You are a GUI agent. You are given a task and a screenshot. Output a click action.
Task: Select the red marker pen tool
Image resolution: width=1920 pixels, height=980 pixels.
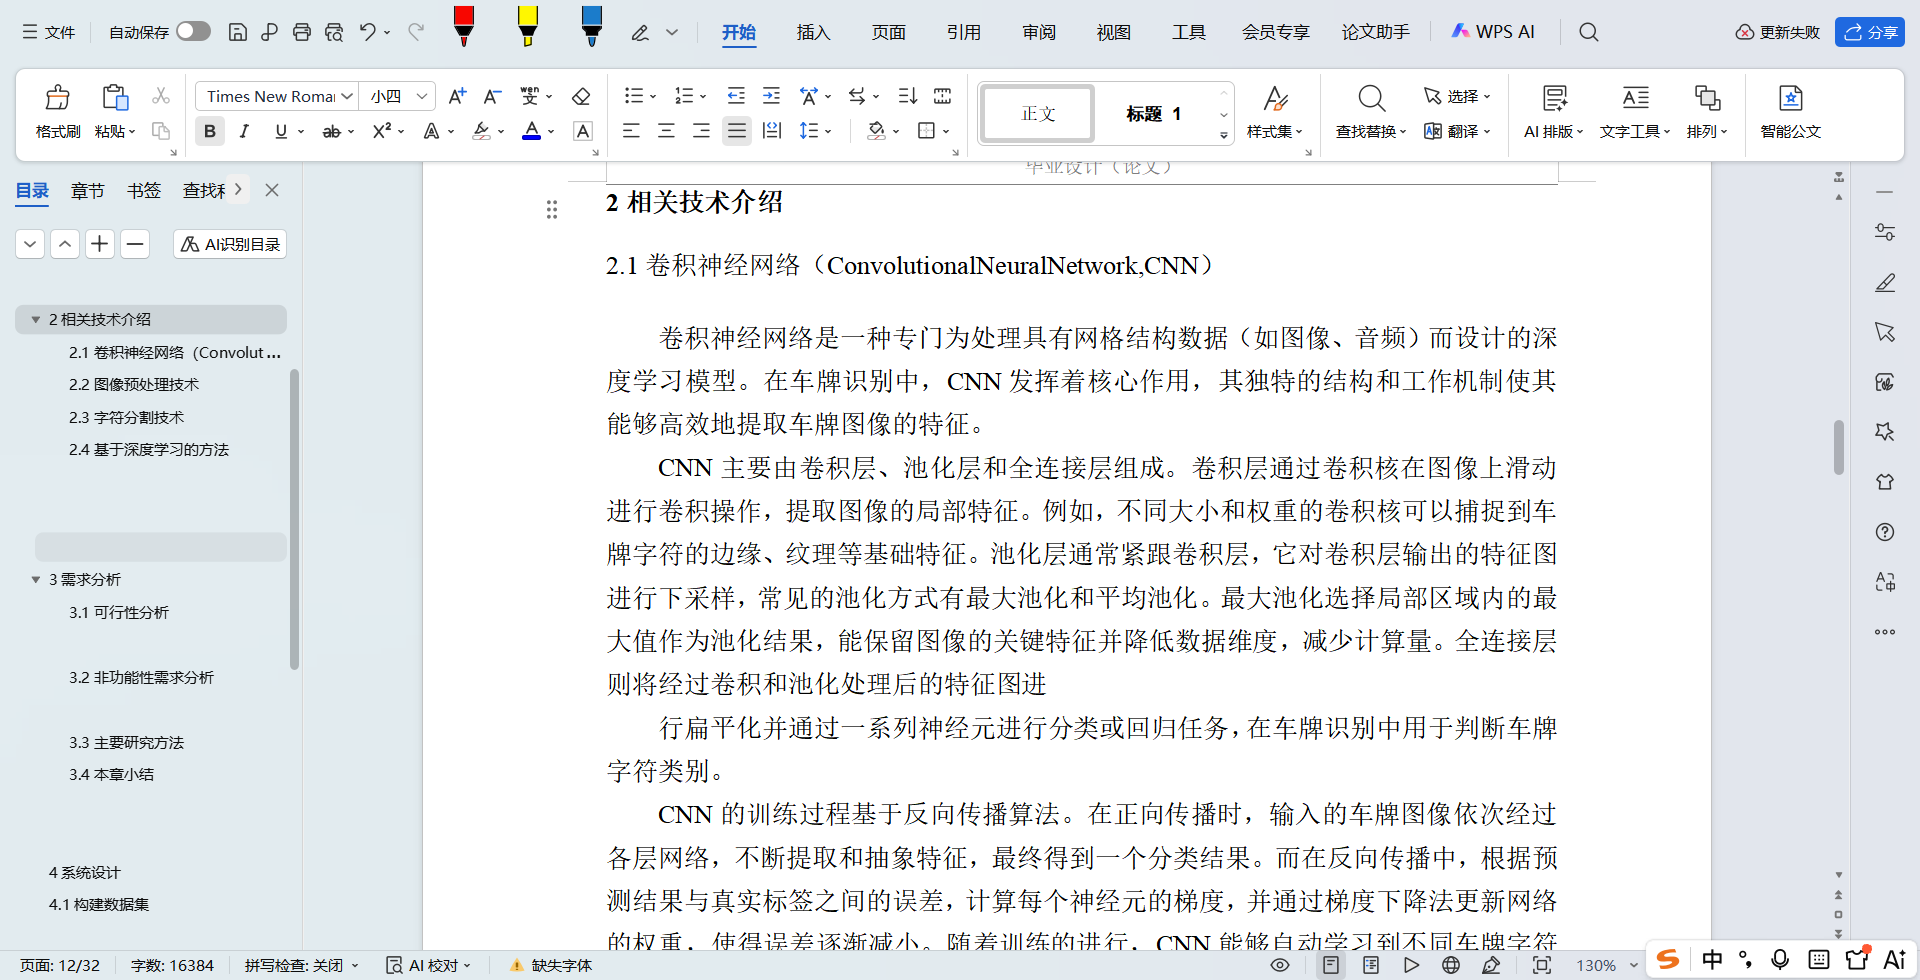coord(463,26)
